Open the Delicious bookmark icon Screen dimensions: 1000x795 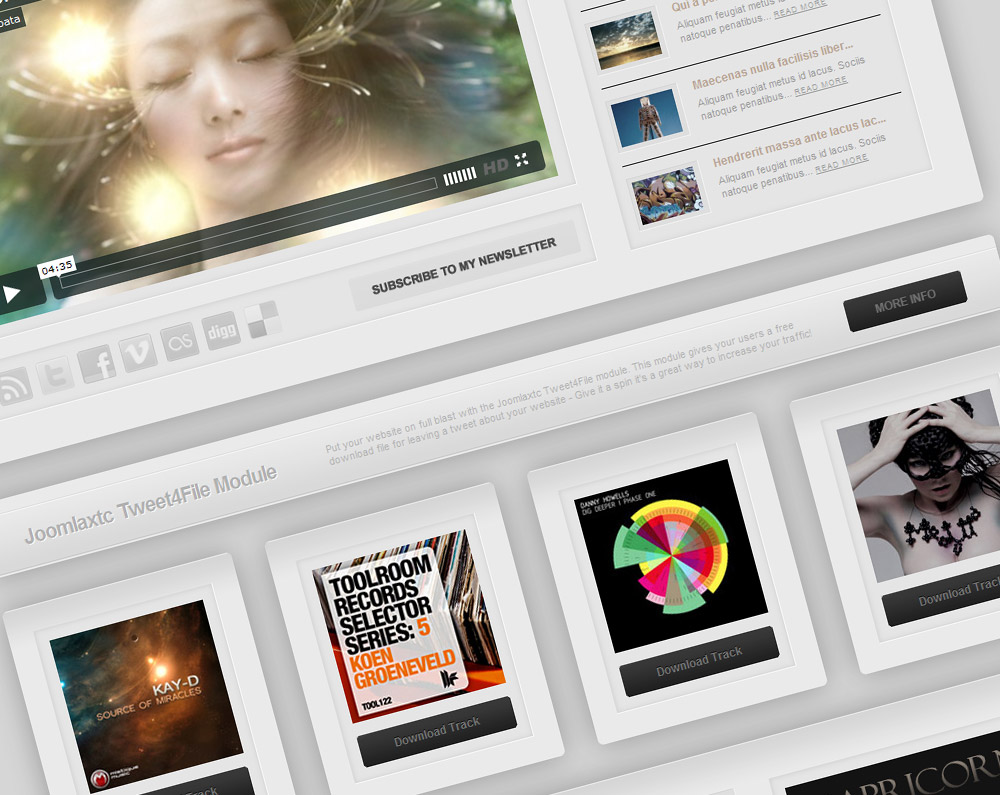click(264, 319)
